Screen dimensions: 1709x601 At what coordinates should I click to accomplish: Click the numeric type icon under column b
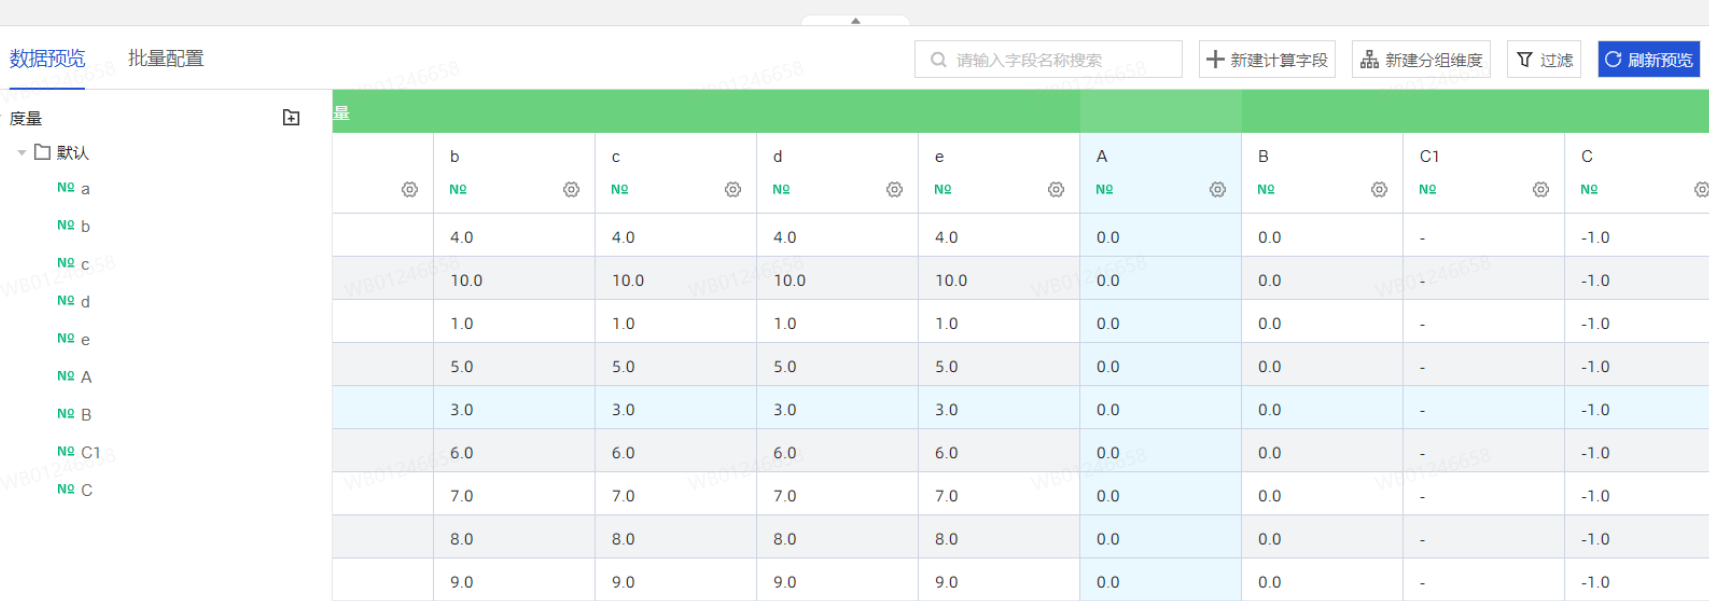(458, 189)
